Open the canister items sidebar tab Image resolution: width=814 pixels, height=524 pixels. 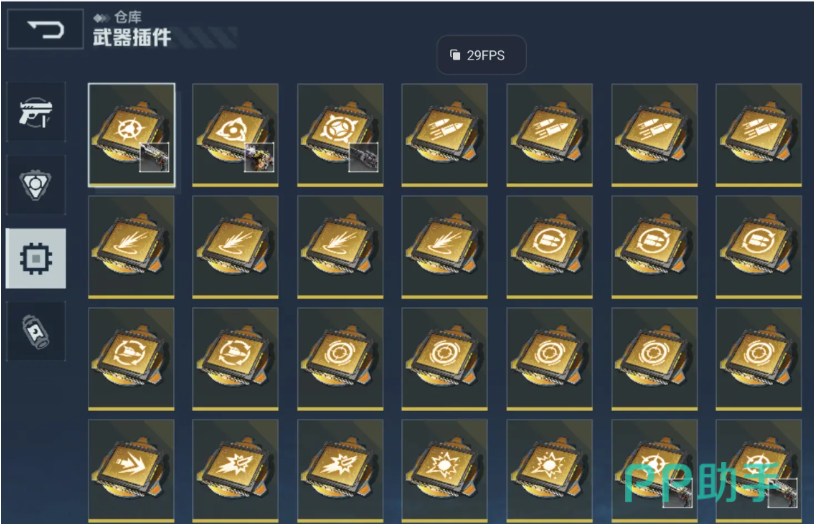click(36, 331)
